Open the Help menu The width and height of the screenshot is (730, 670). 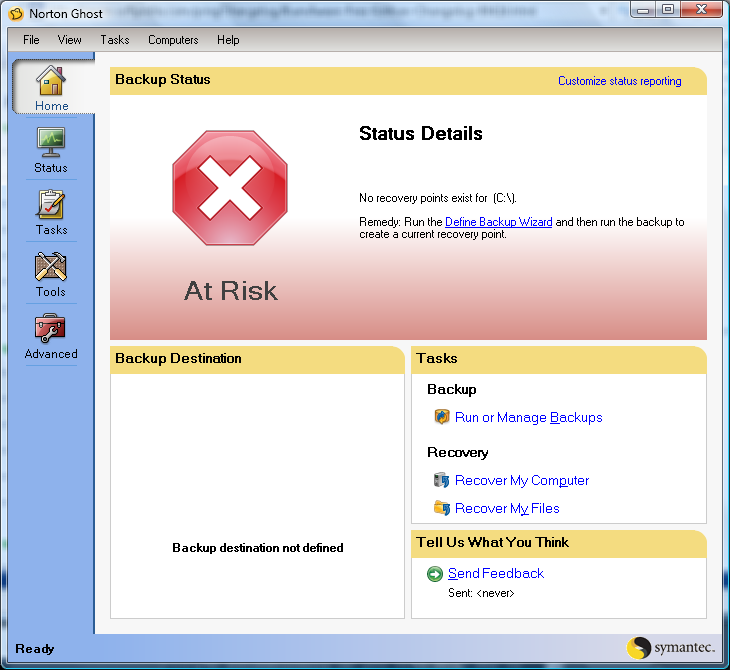pos(228,40)
